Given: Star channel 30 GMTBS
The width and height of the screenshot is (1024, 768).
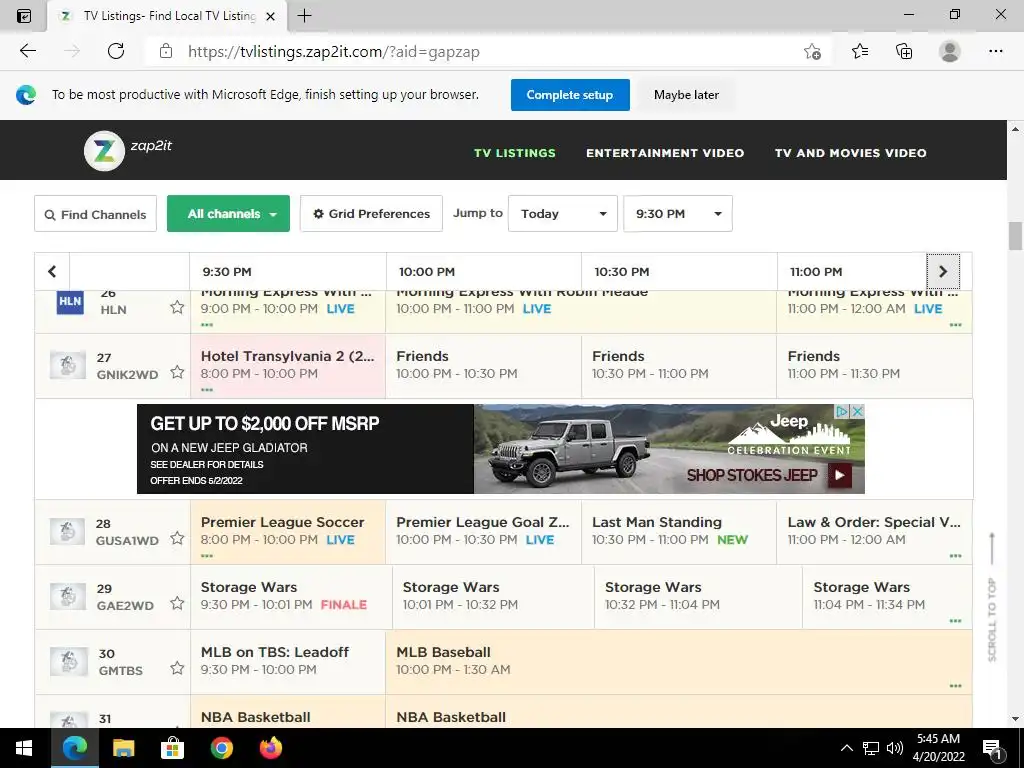Looking at the screenshot, I should [x=177, y=668].
